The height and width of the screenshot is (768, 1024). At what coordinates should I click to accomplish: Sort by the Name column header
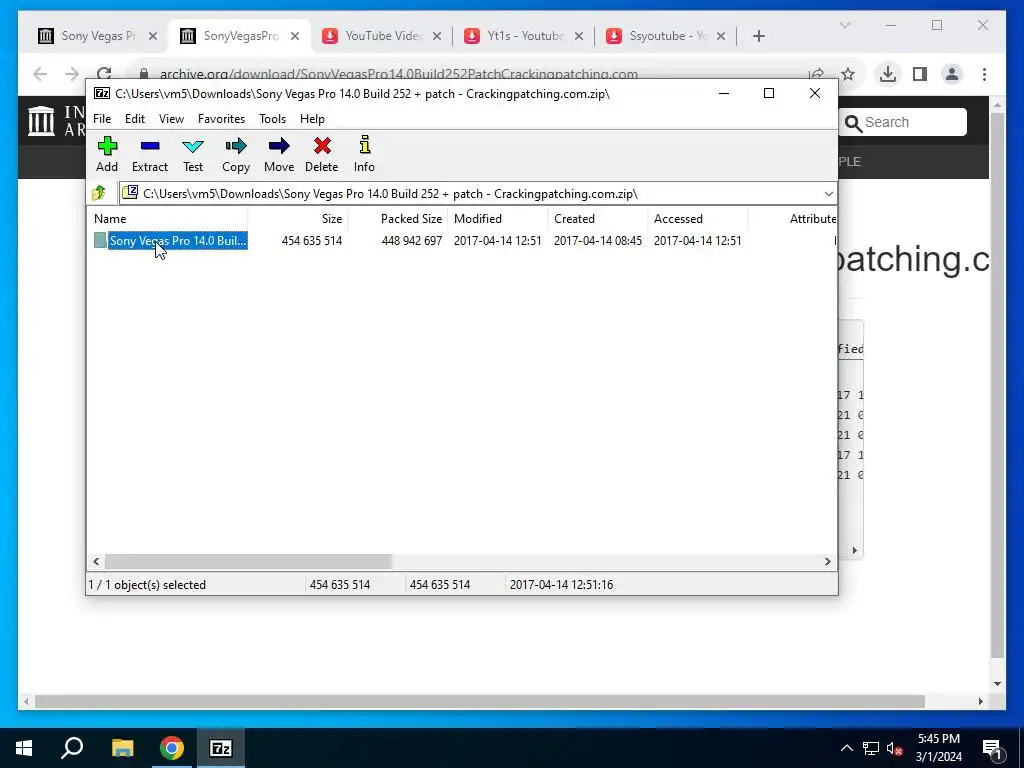coord(167,219)
